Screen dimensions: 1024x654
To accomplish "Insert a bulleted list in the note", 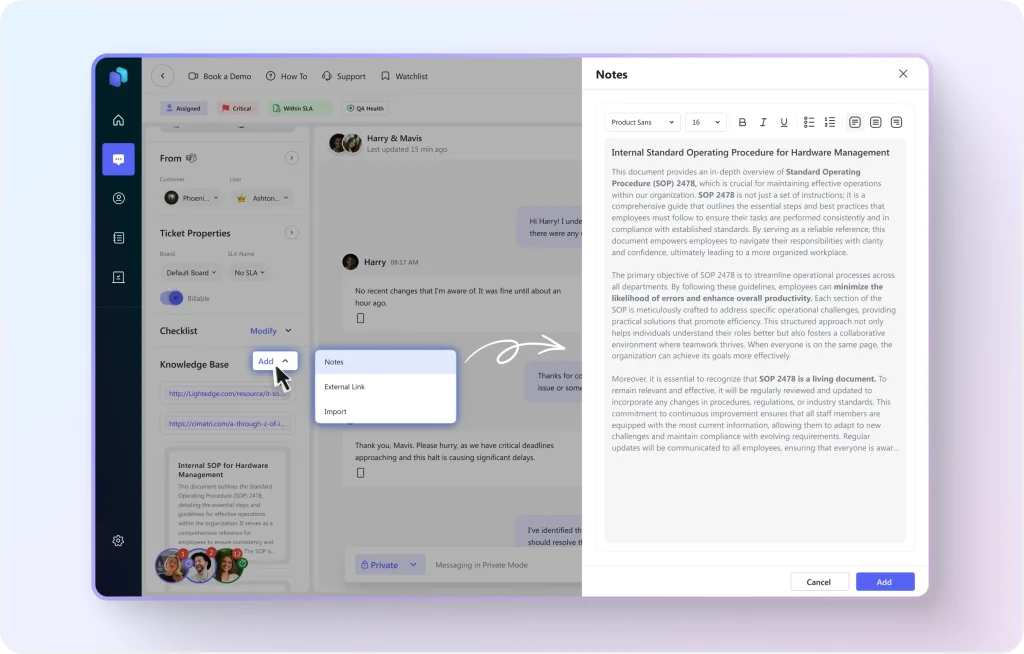I will point(809,122).
